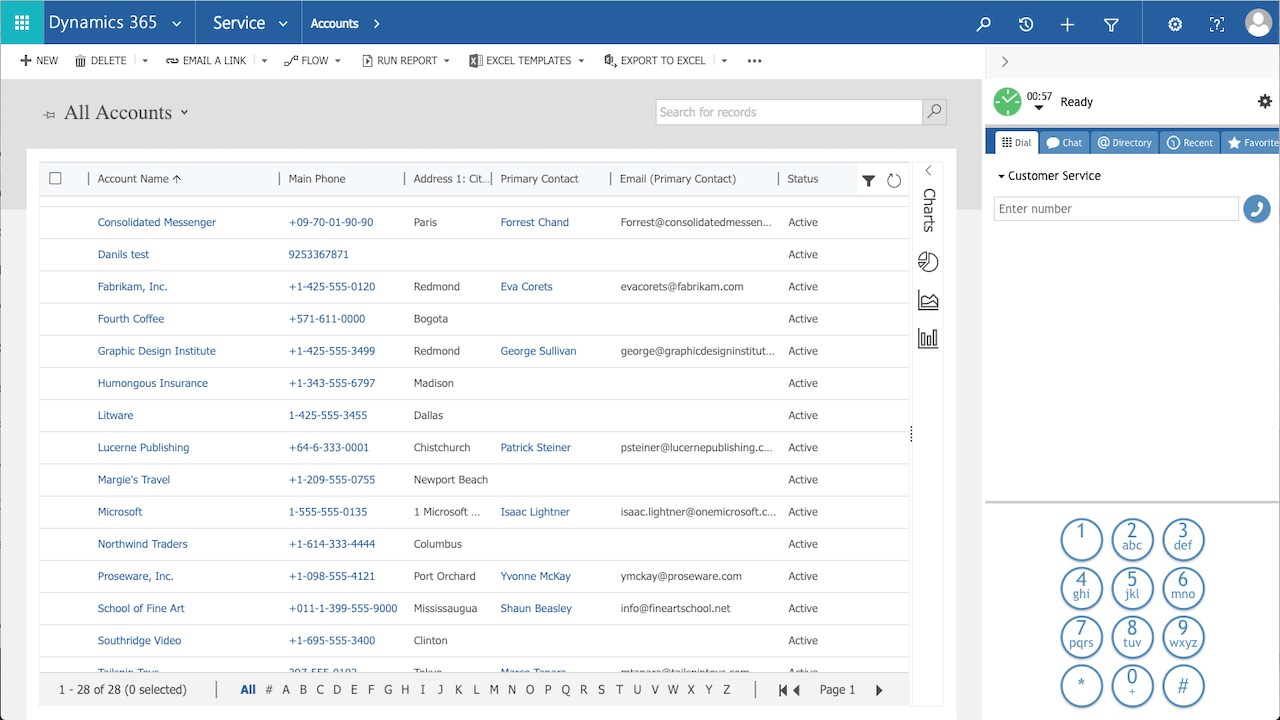The height and width of the screenshot is (720, 1280).
Task: Click the record search magnifier button
Action: 934,112
